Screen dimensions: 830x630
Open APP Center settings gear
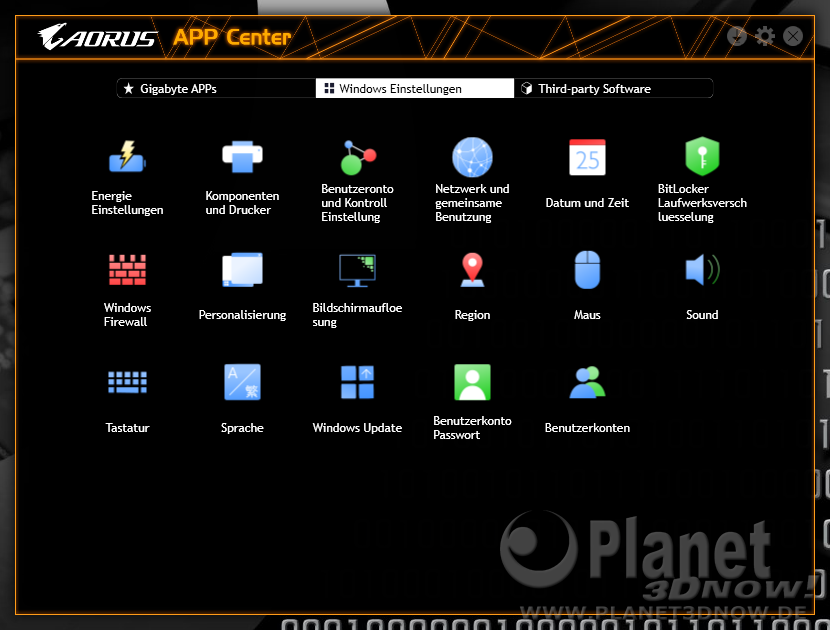pos(764,36)
